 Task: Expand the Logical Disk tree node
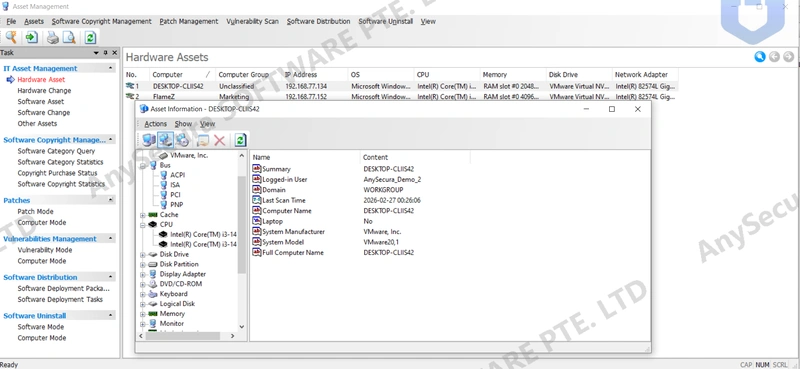click(x=143, y=304)
